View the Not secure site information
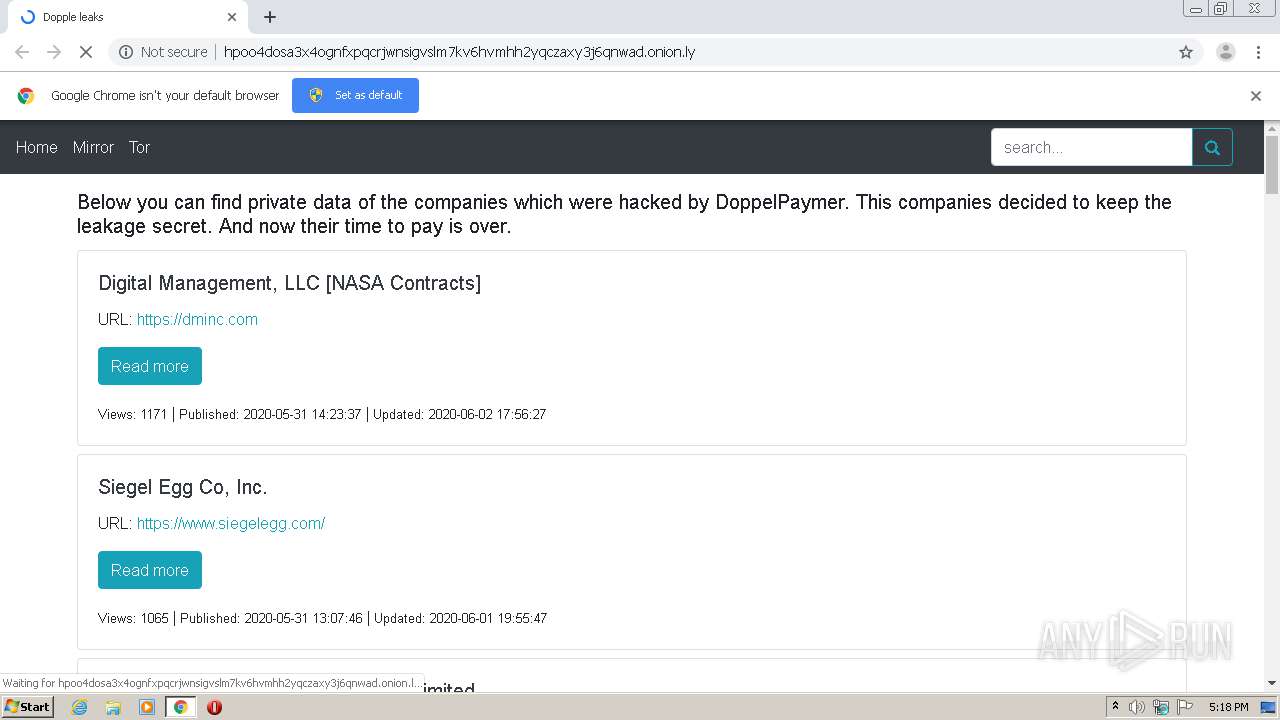Image resolution: width=1280 pixels, height=720 pixels. [x=163, y=52]
